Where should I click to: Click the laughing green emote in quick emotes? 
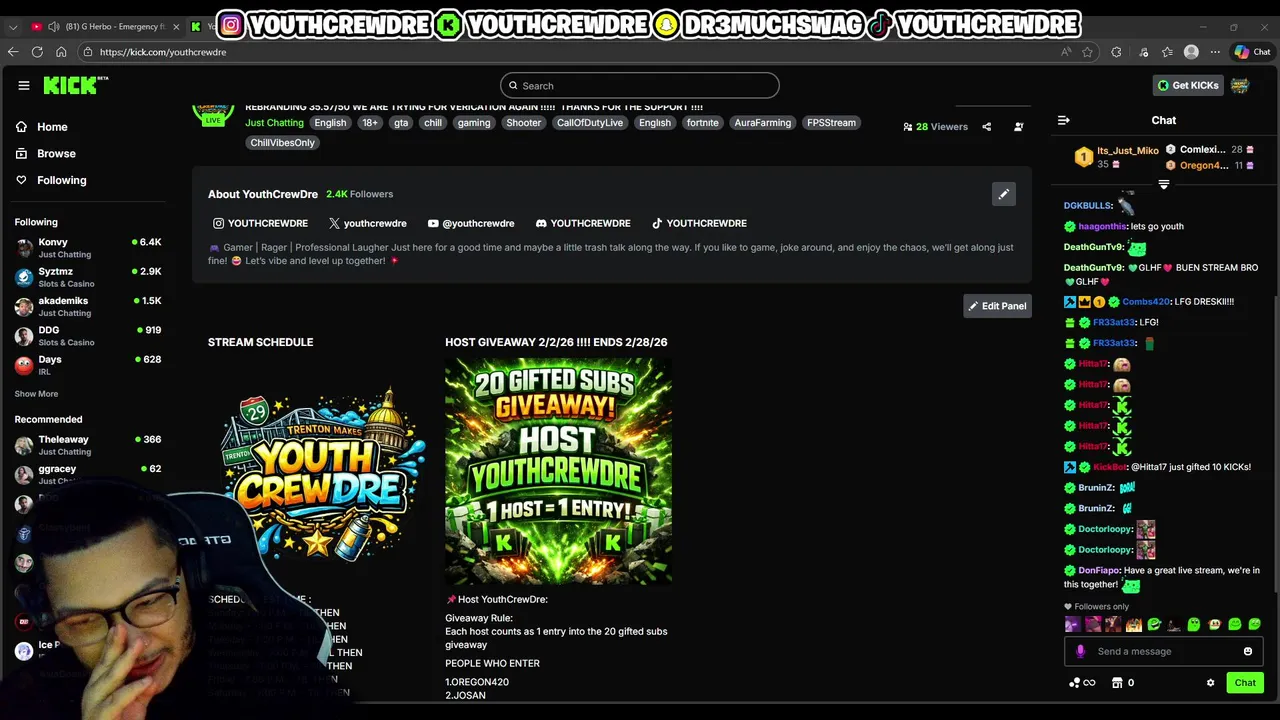coord(1154,625)
